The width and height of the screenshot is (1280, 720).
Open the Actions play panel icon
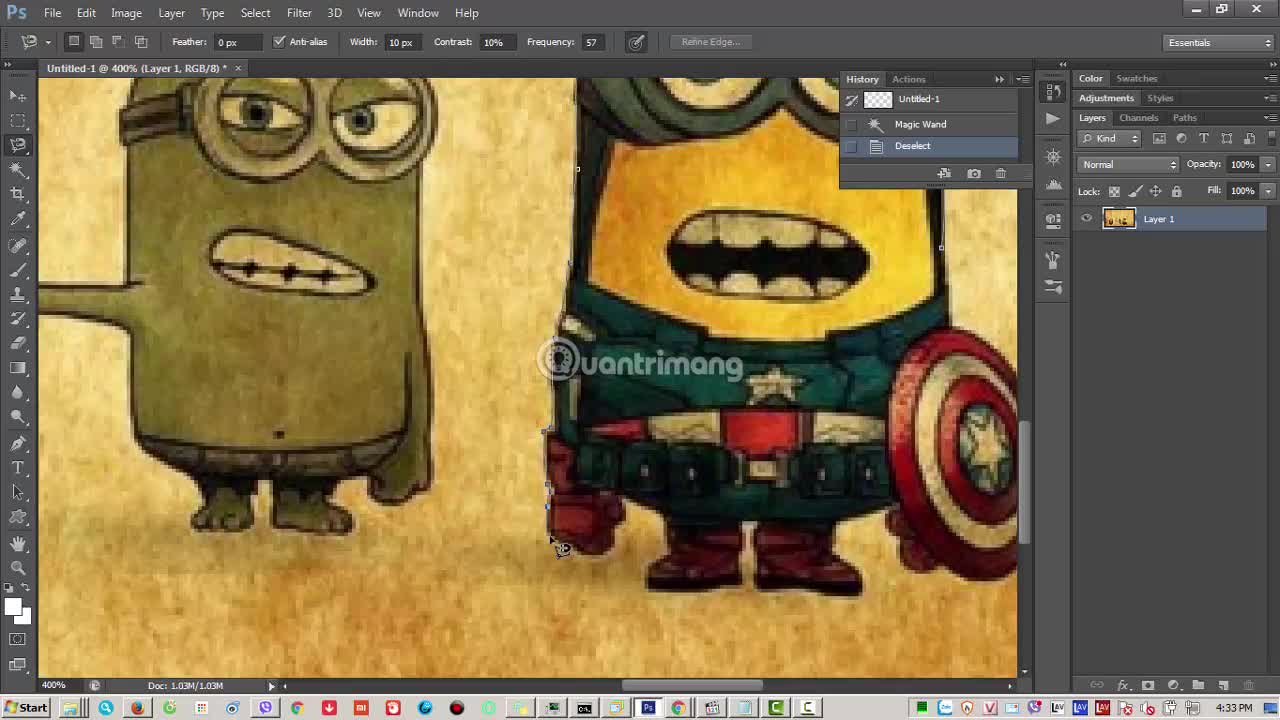(1053, 119)
